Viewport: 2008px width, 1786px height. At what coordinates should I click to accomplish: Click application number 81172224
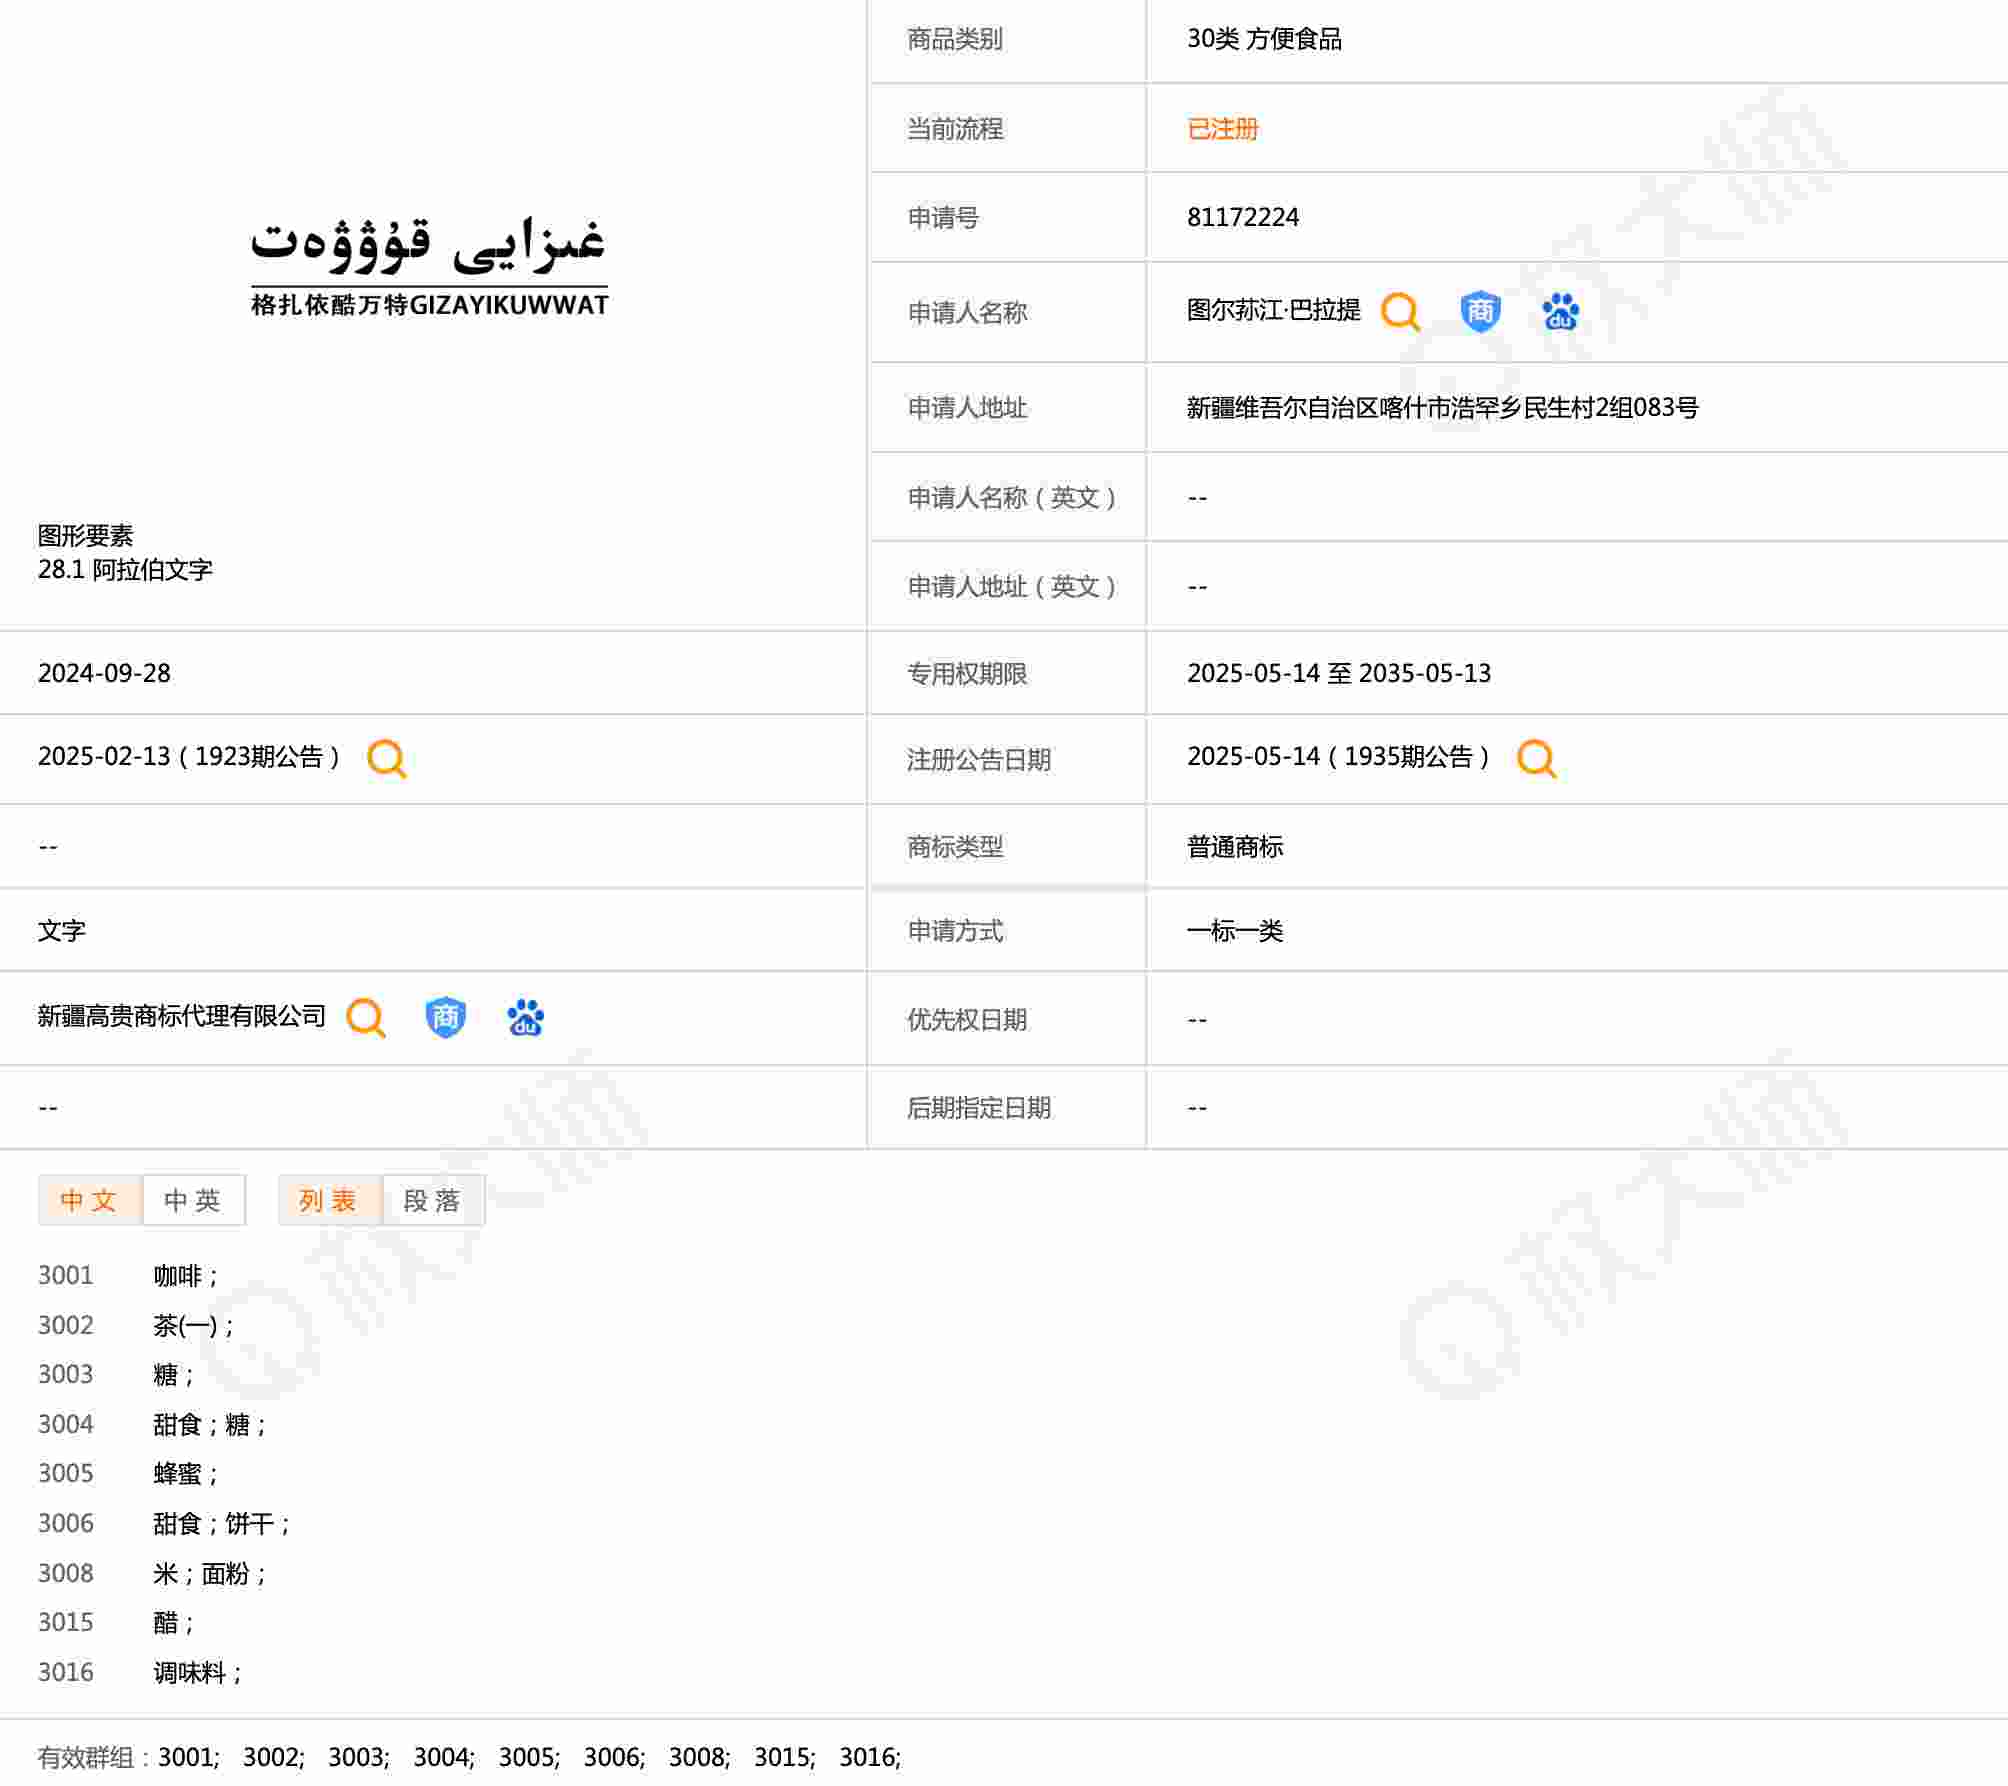point(1243,217)
